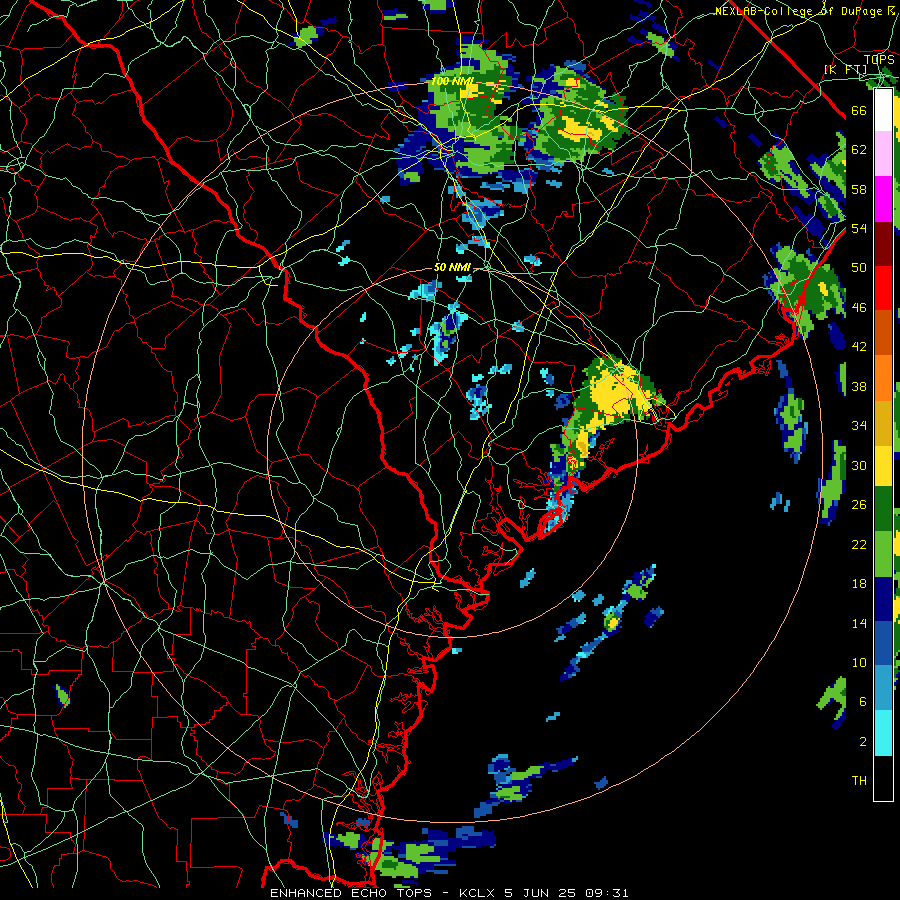The image size is (900, 900).
Task: Click the [K FT] units label
Action: [845, 69]
